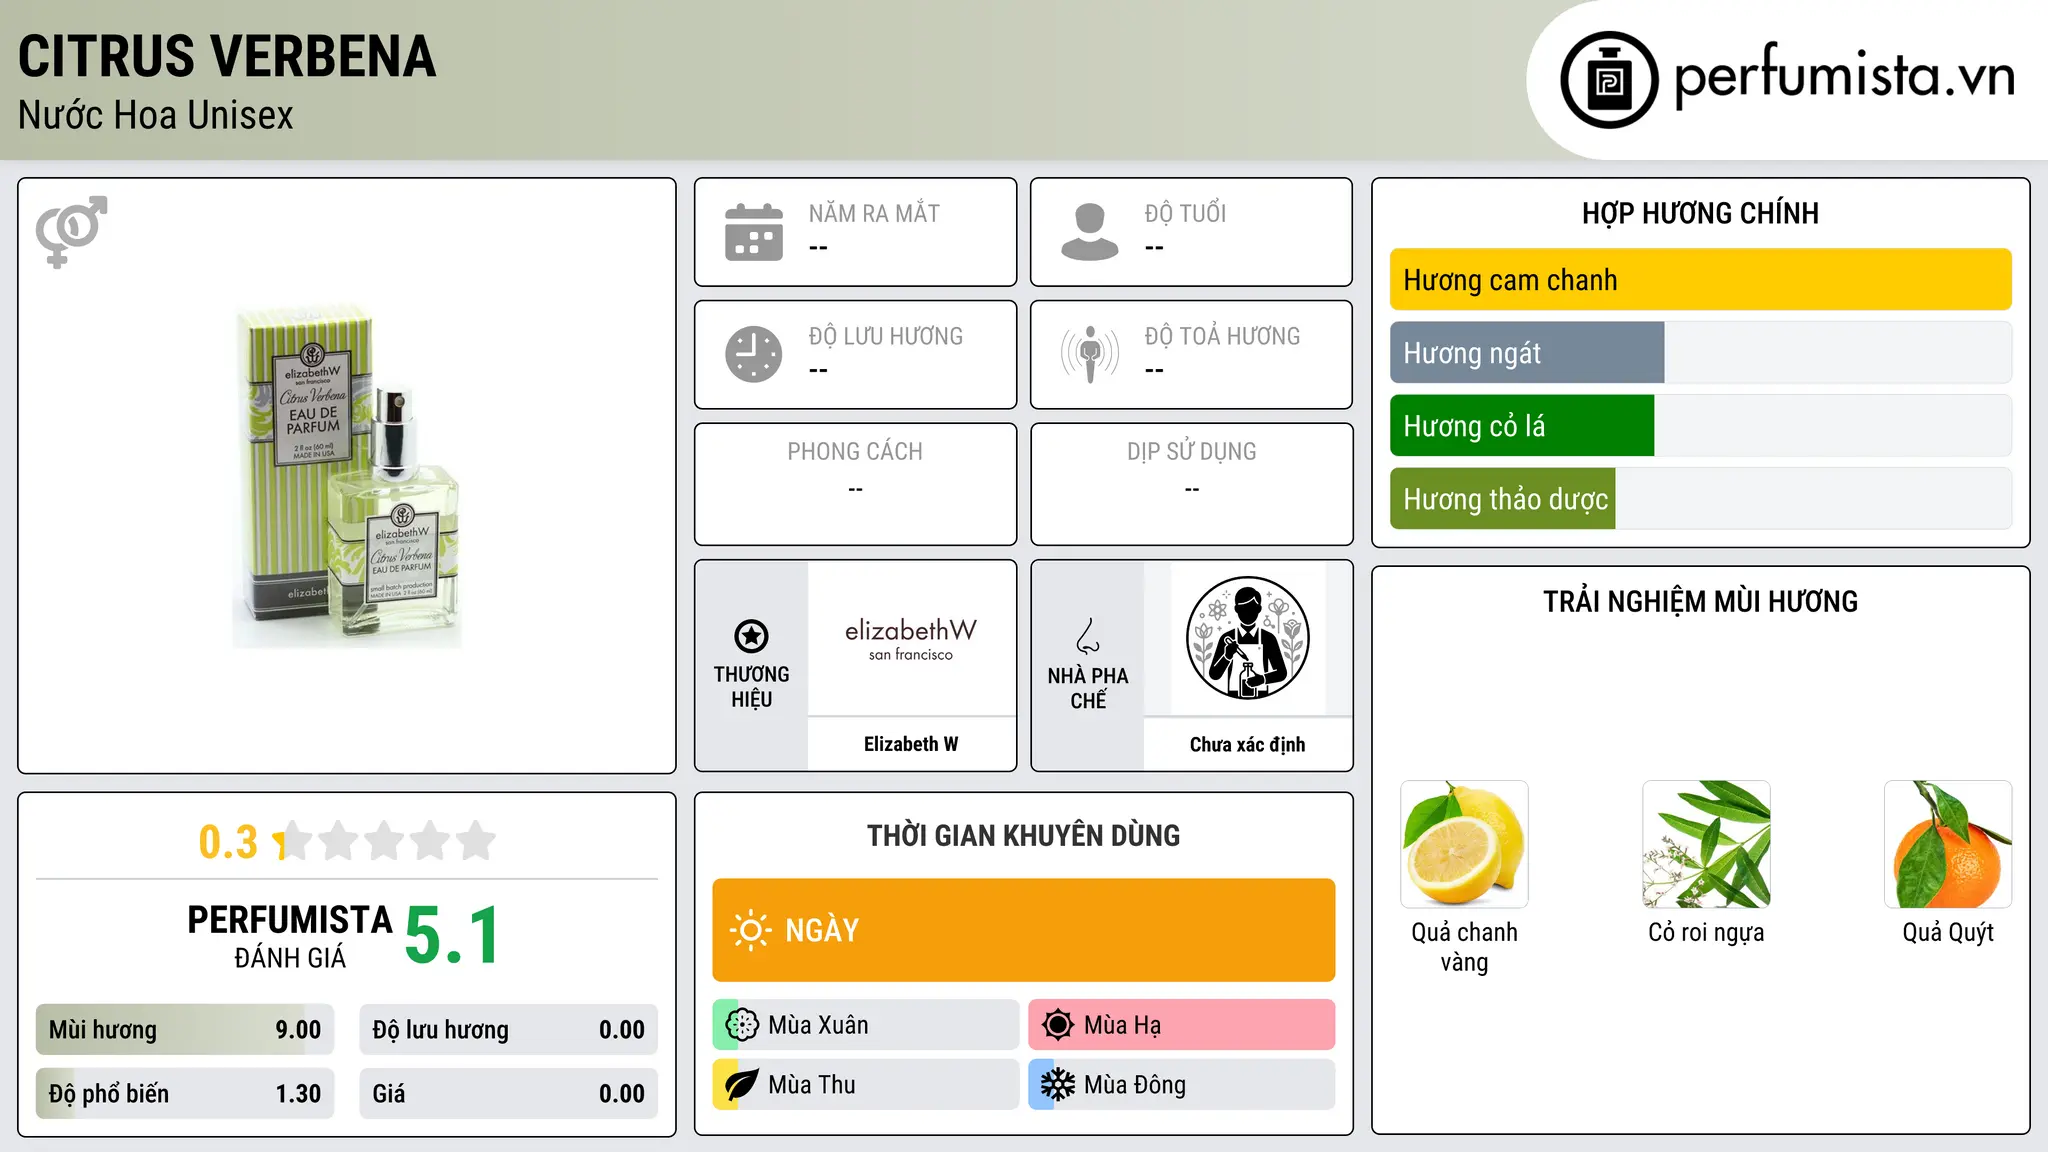Viewport: 2048px width, 1152px height.
Task: Click the HỢP HƯƠNG CHÍNH heading
Action: point(1700,213)
